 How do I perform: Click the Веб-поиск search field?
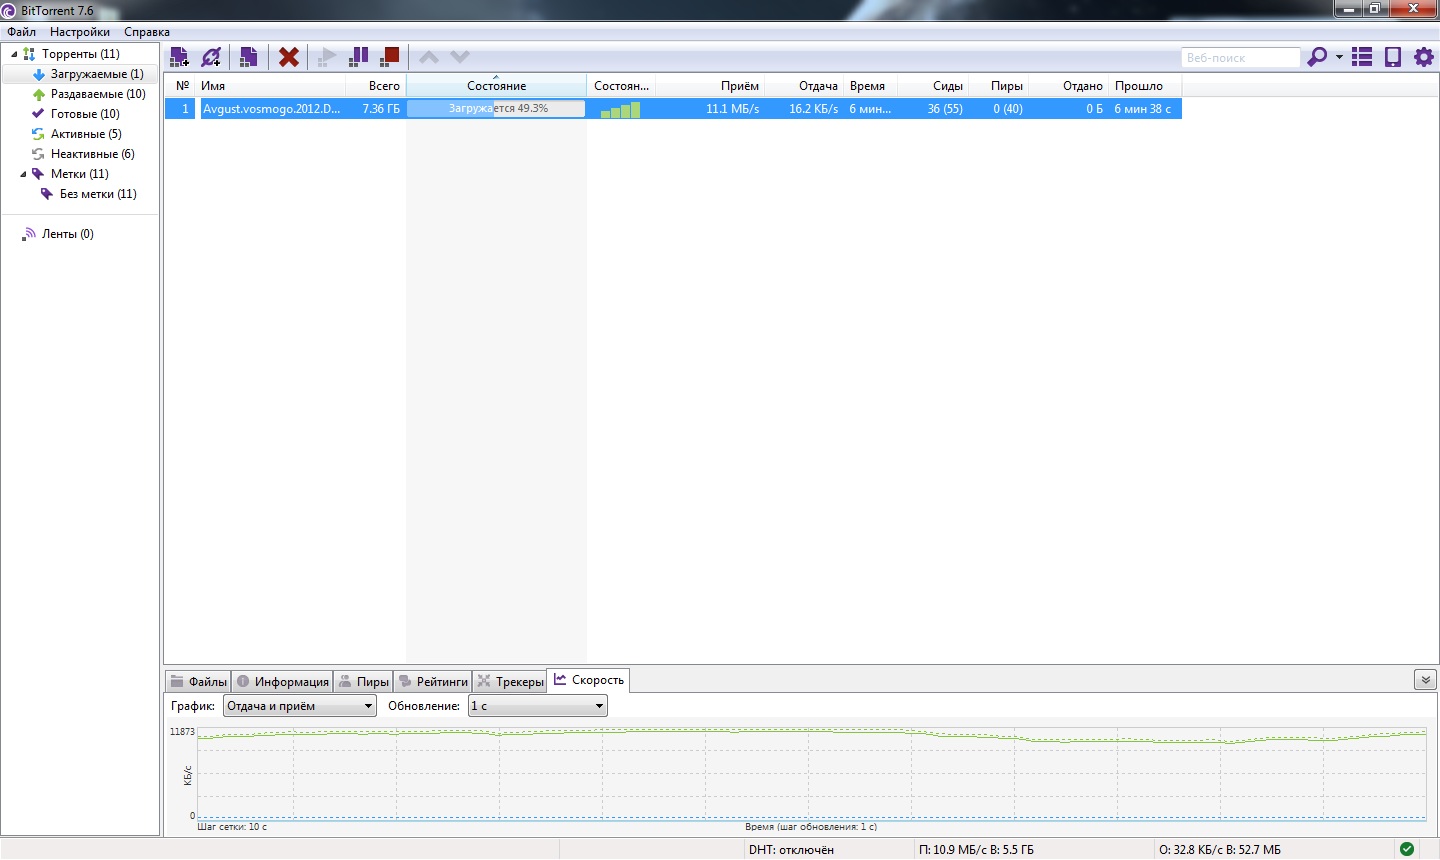point(1239,58)
